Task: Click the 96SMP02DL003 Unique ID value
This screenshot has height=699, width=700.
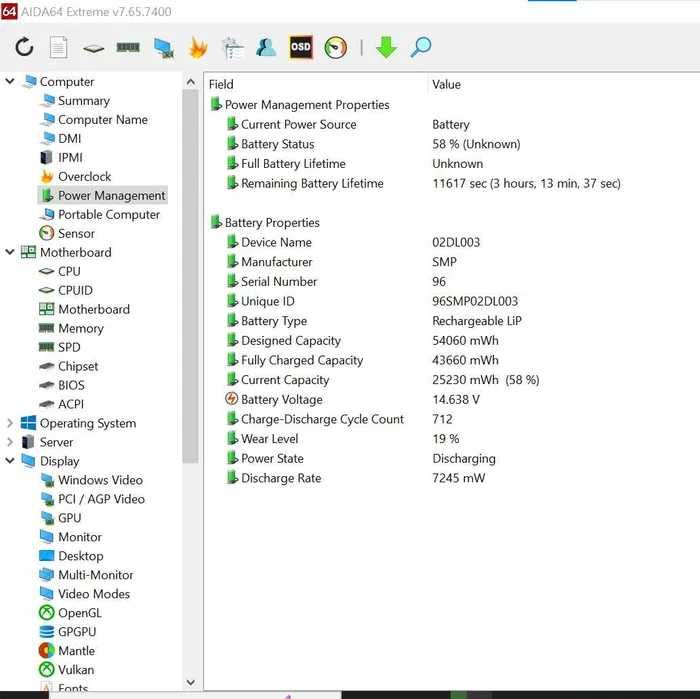Action: [475, 301]
